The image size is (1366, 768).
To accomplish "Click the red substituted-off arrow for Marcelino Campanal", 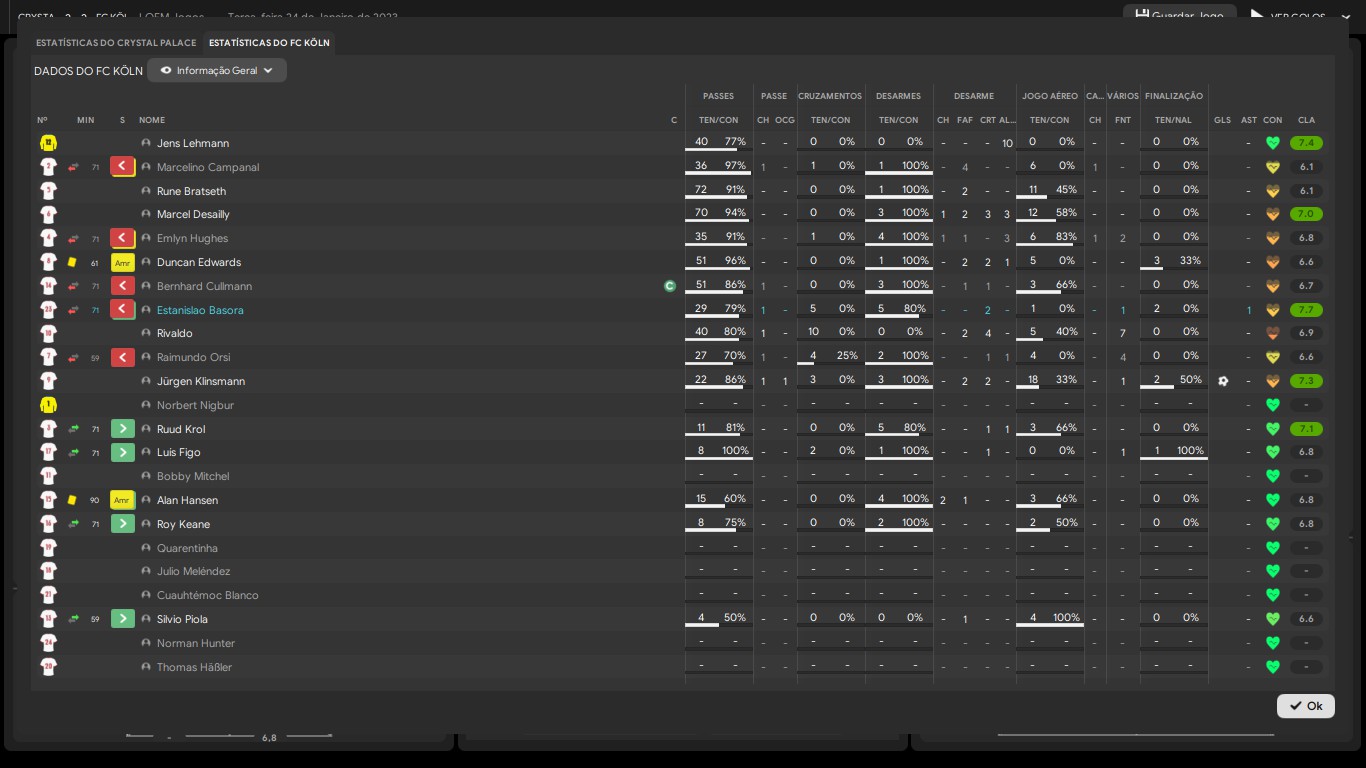I will click(x=122, y=167).
